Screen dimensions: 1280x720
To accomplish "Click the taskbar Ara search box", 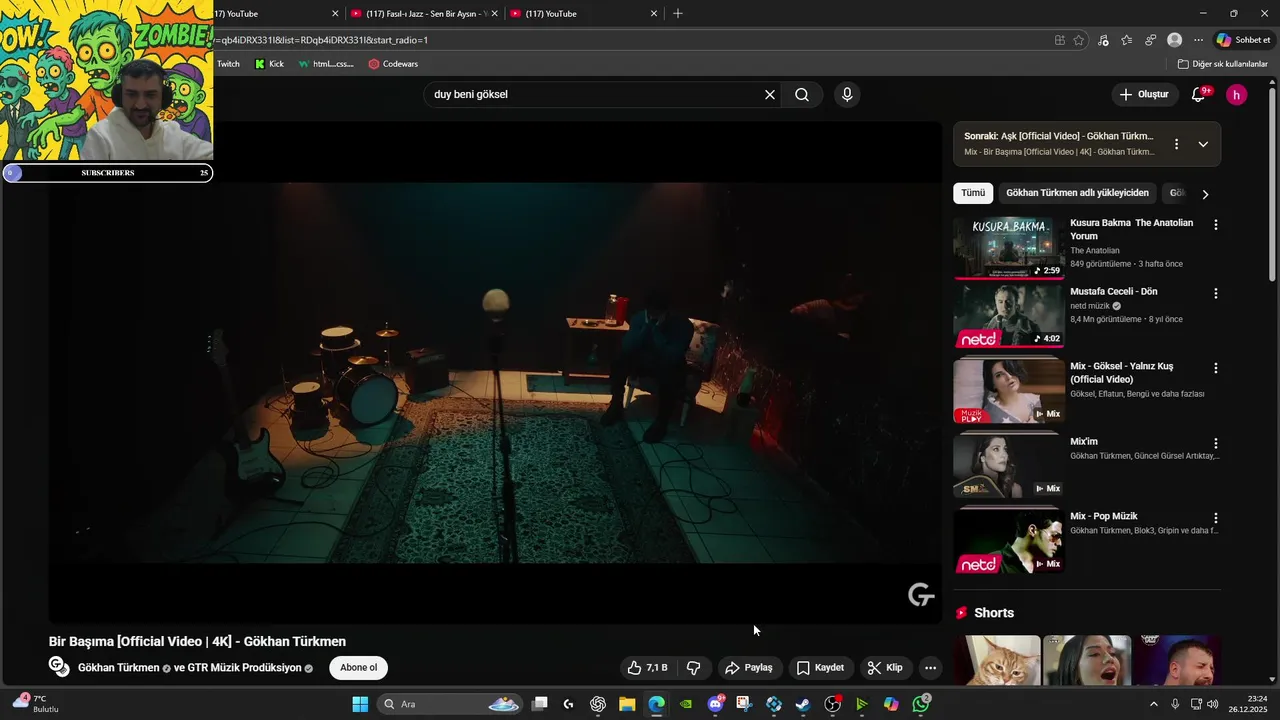I will tap(449, 704).
